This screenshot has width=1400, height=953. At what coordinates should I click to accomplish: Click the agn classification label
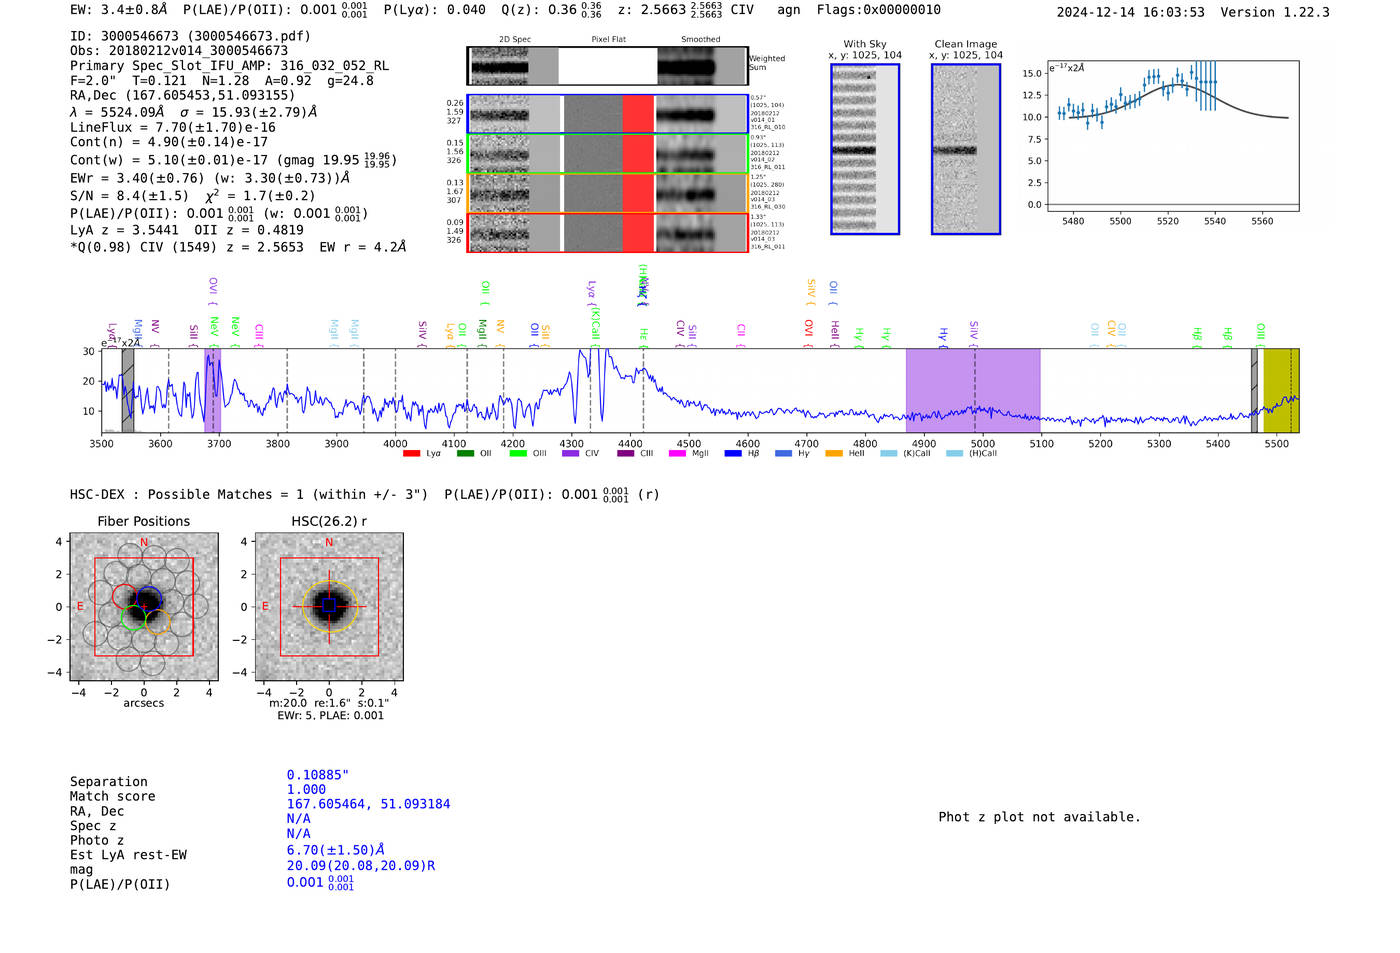coord(789,10)
